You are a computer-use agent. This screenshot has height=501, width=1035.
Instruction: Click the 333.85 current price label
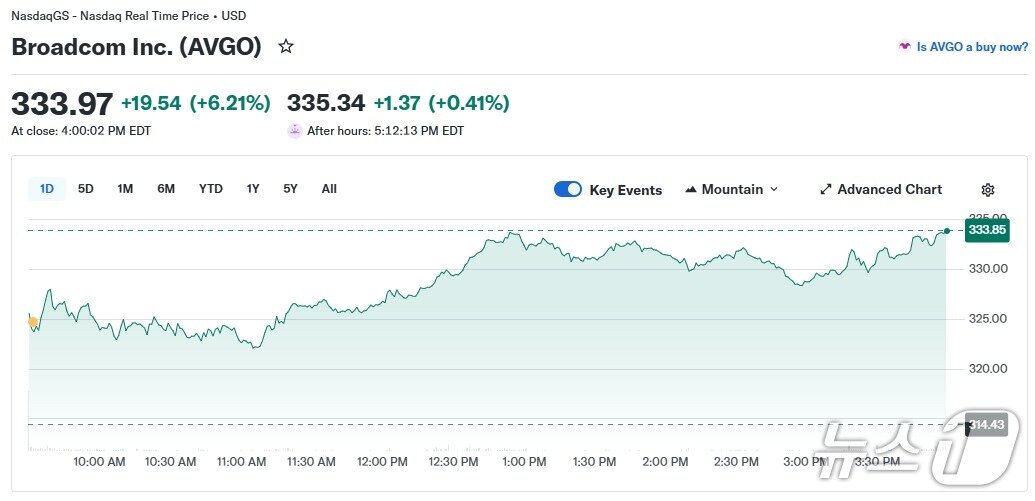coord(986,230)
